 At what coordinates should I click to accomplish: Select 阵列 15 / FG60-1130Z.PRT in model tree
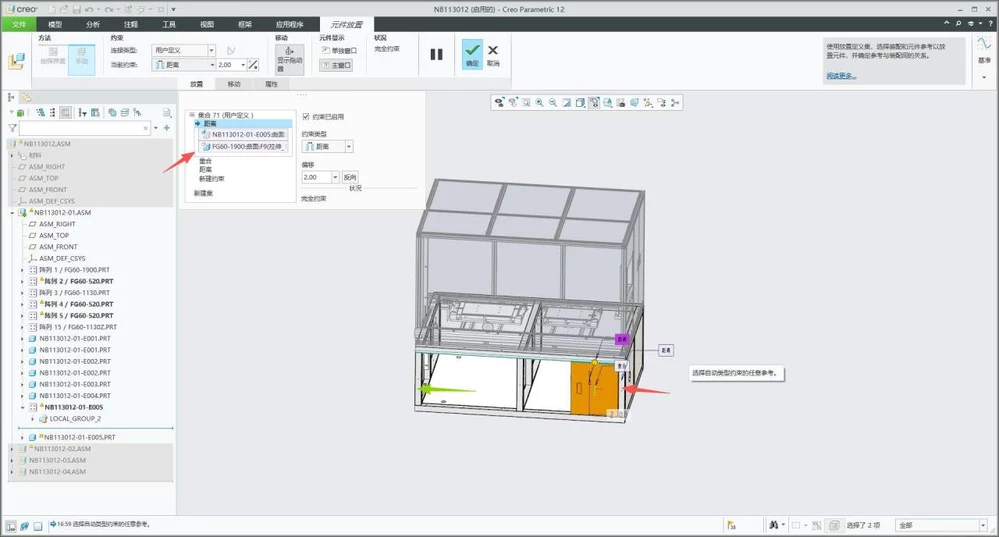tap(78, 327)
